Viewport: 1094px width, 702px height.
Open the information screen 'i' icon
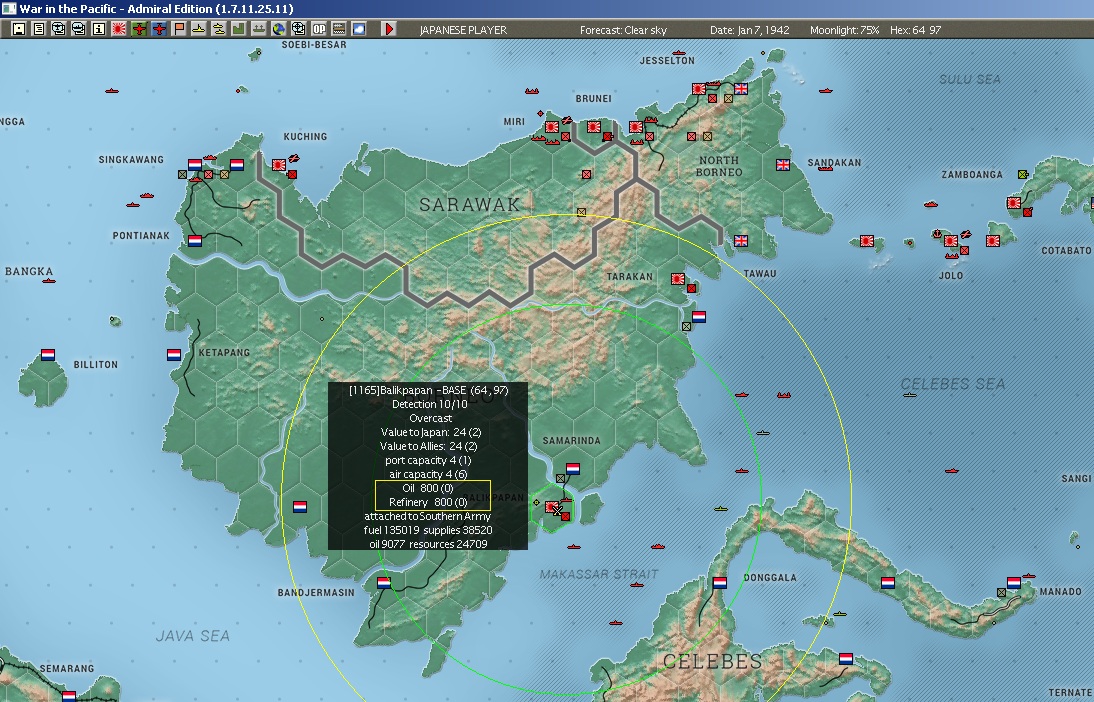99,29
